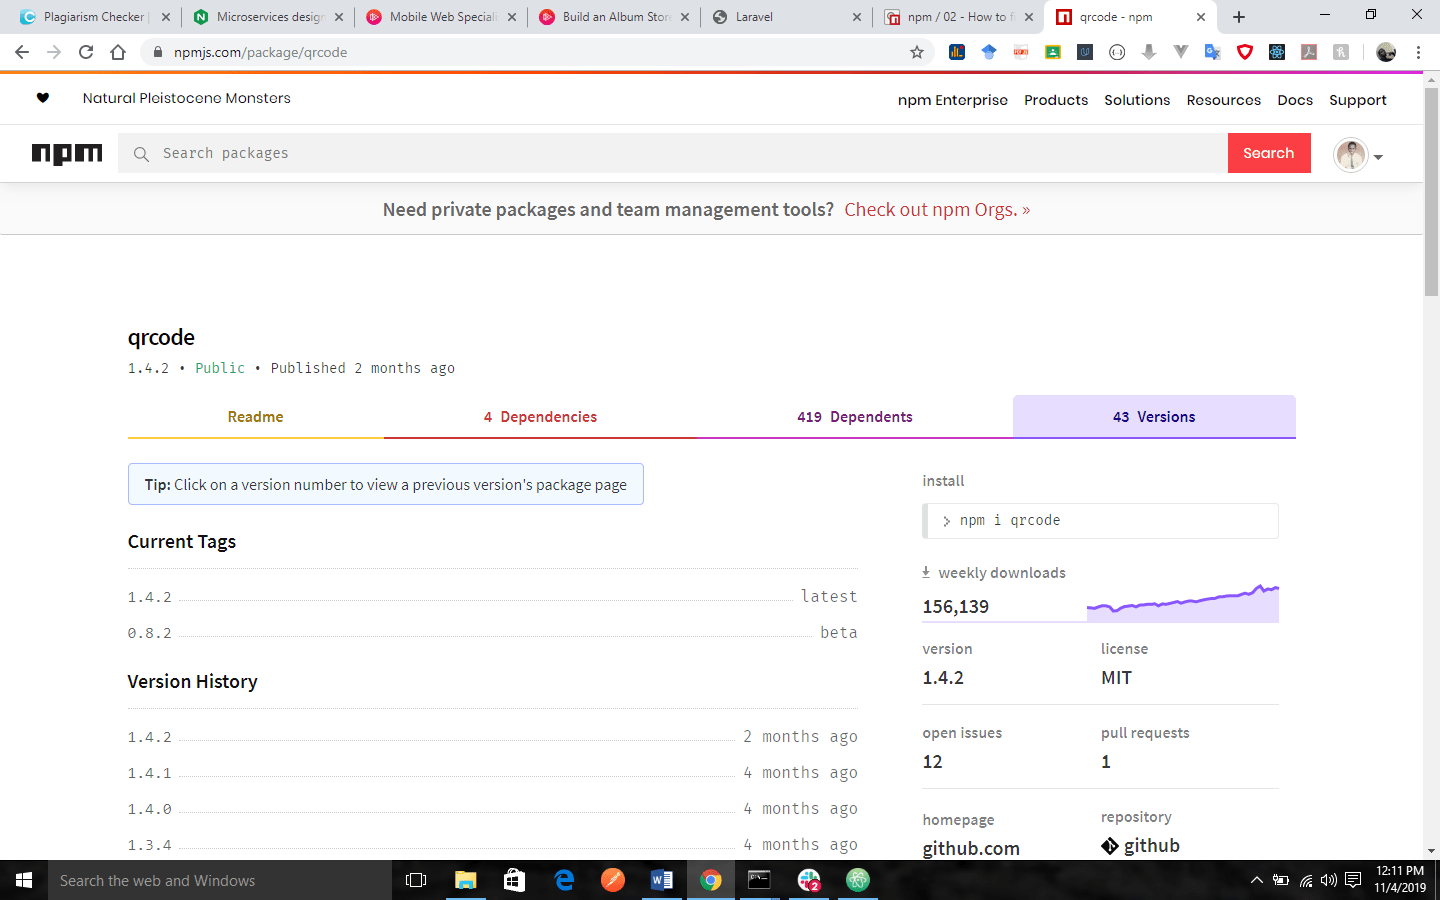Viewport: 1440px width, 900px height.
Task: Open the Google Translate extension
Action: tap(1213, 52)
